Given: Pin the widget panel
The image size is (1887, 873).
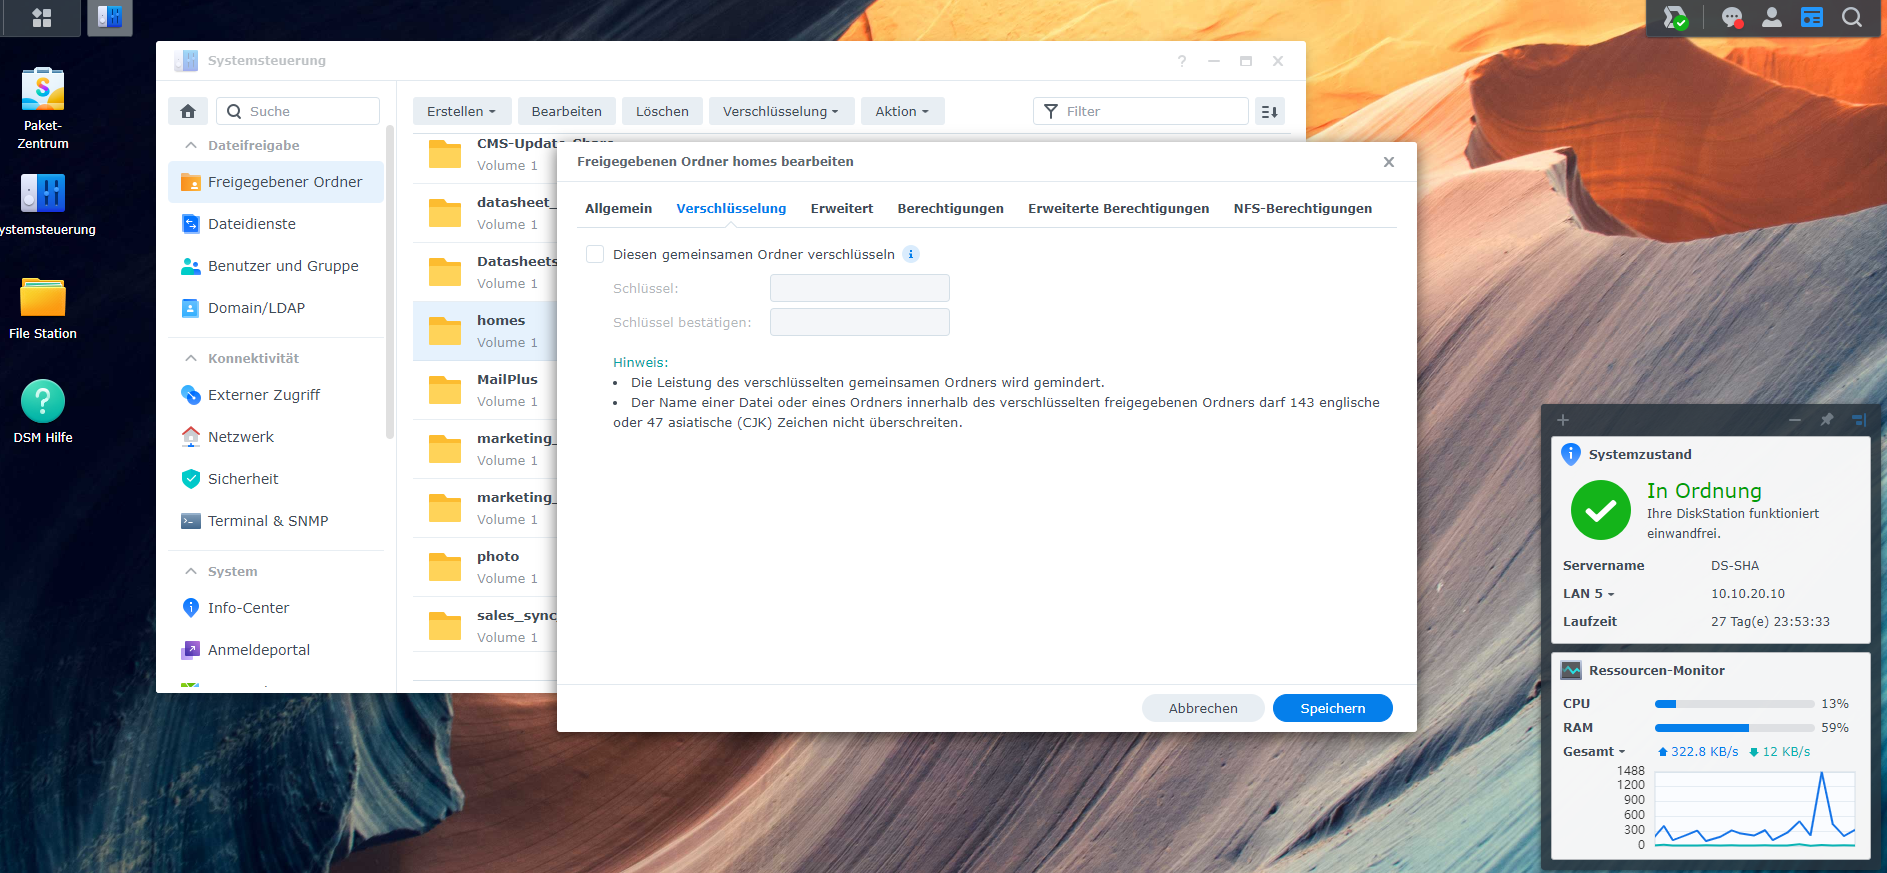Looking at the screenshot, I should coord(1827,420).
